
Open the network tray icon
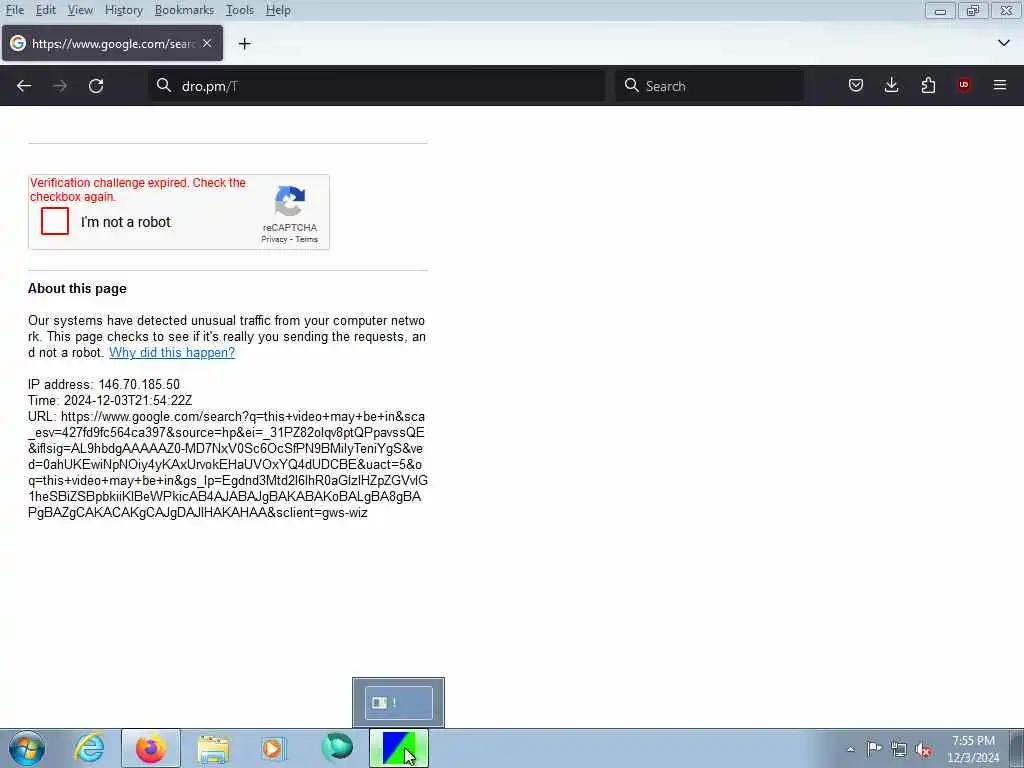899,749
